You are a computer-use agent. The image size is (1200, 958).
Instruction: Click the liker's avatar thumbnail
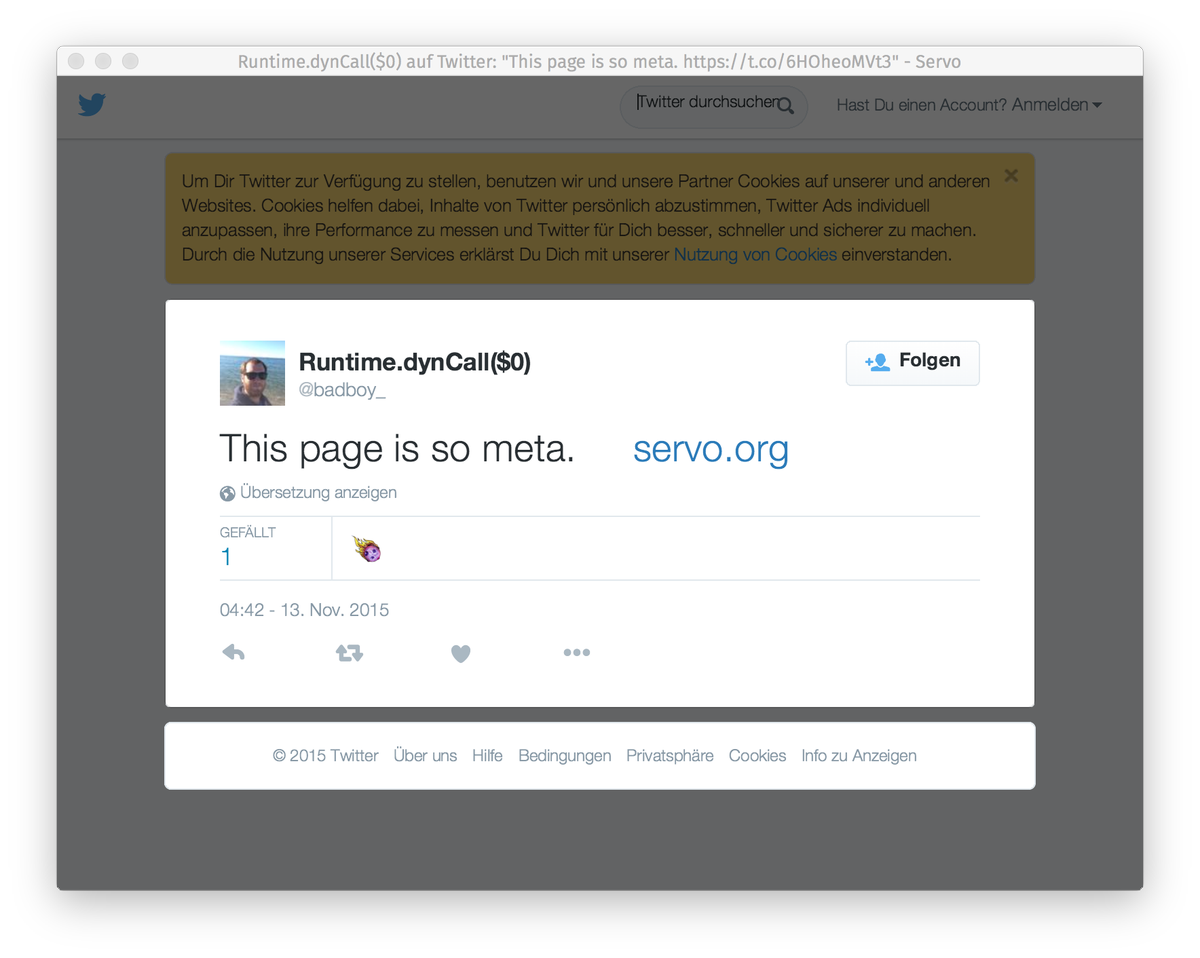pos(367,548)
